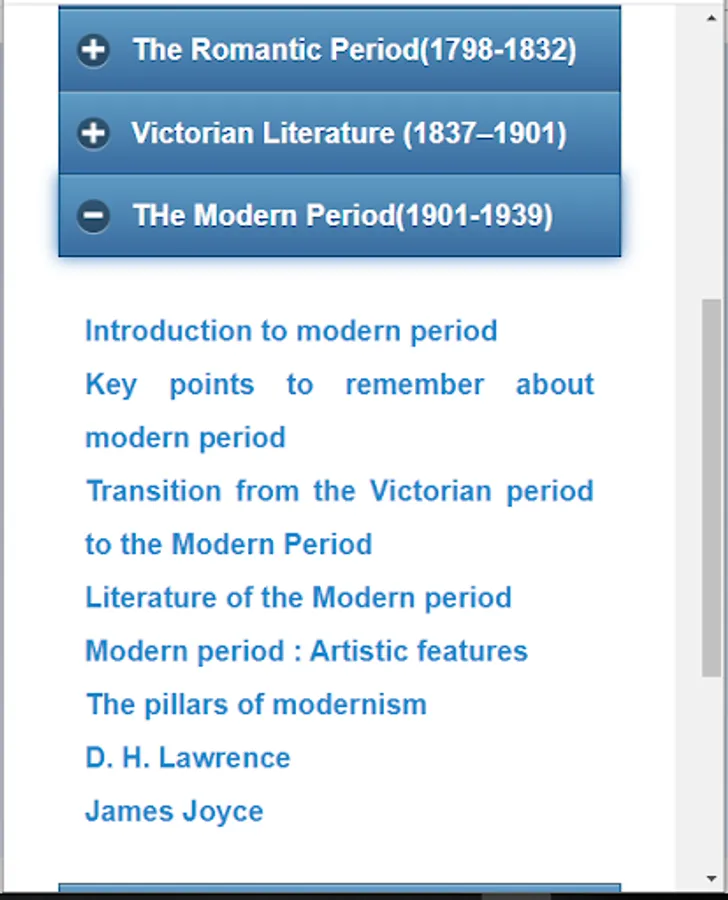Go to Literature of the Modern period
This screenshot has width=728, height=900.
[x=298, y=598]
